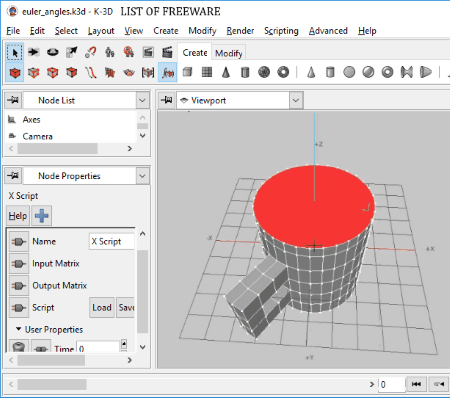Click the Name property connector plug icon
Image resolution: width=450 pixels, height=398 pixels.
pyautogui.click(x=19, y=242)
